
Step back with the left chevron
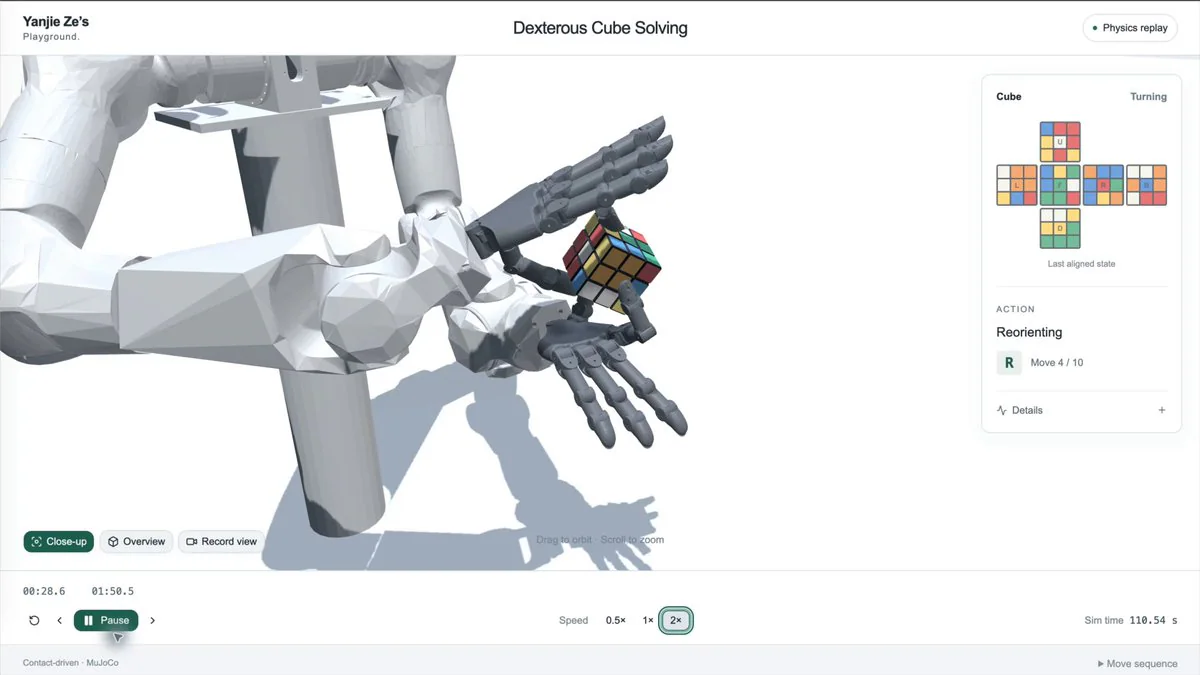(x=59, y=620)
